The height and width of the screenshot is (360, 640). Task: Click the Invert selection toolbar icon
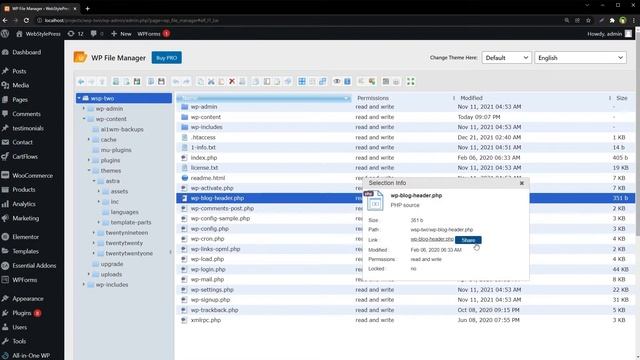(x=322, y=82)
